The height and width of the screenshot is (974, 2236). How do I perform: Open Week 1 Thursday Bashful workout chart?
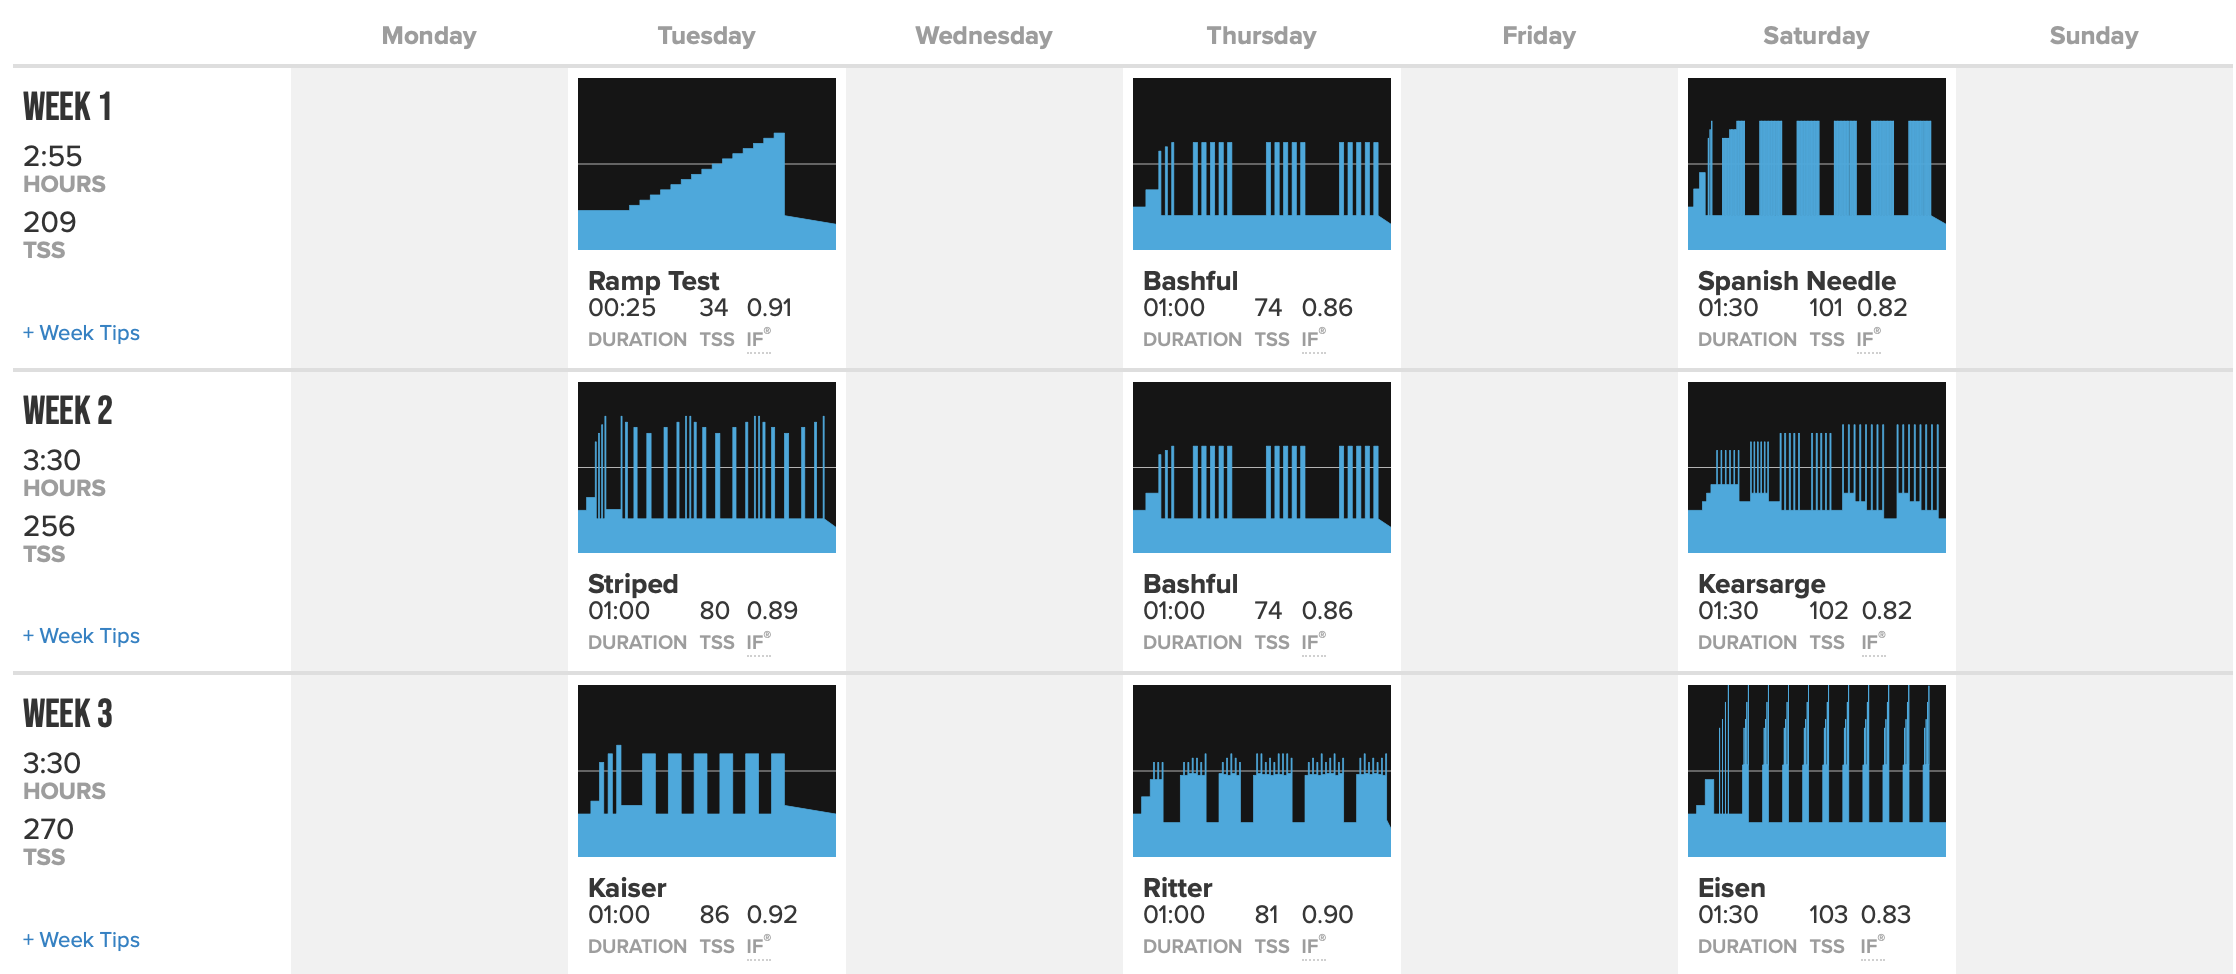pyautogui.click(x=1261, y=164)
